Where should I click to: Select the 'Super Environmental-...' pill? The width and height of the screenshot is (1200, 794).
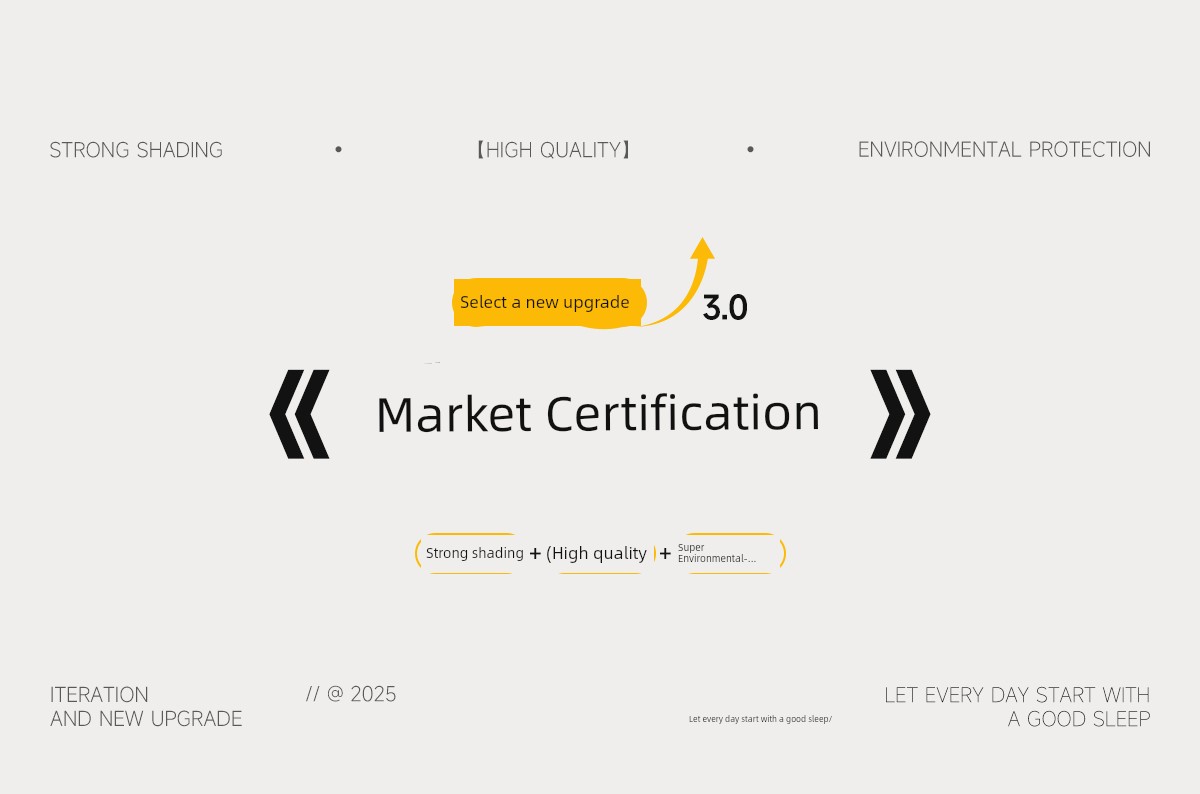[x=728, y=553]
